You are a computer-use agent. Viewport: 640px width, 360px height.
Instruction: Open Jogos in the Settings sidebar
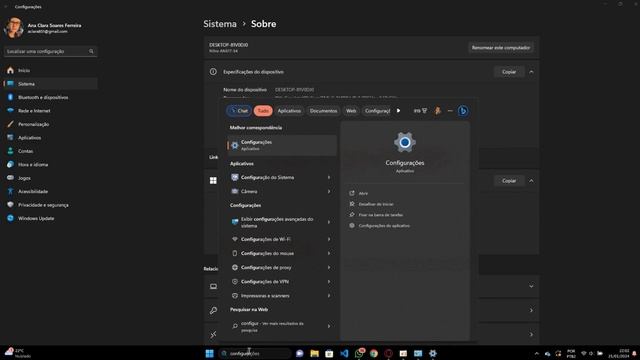tap(51, 178)
